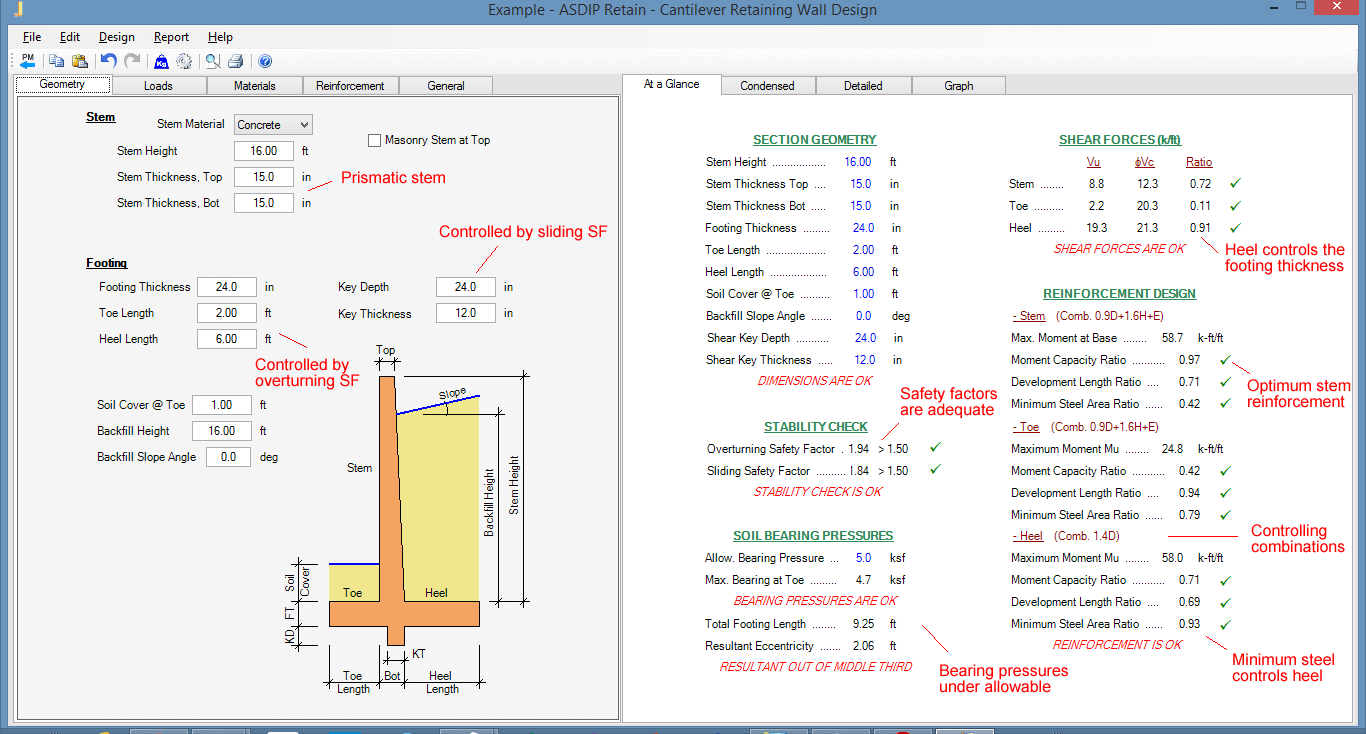Click the STABILITY CHECK heading
This screenshot has width=1366, height=734.
tap(816, 427)
